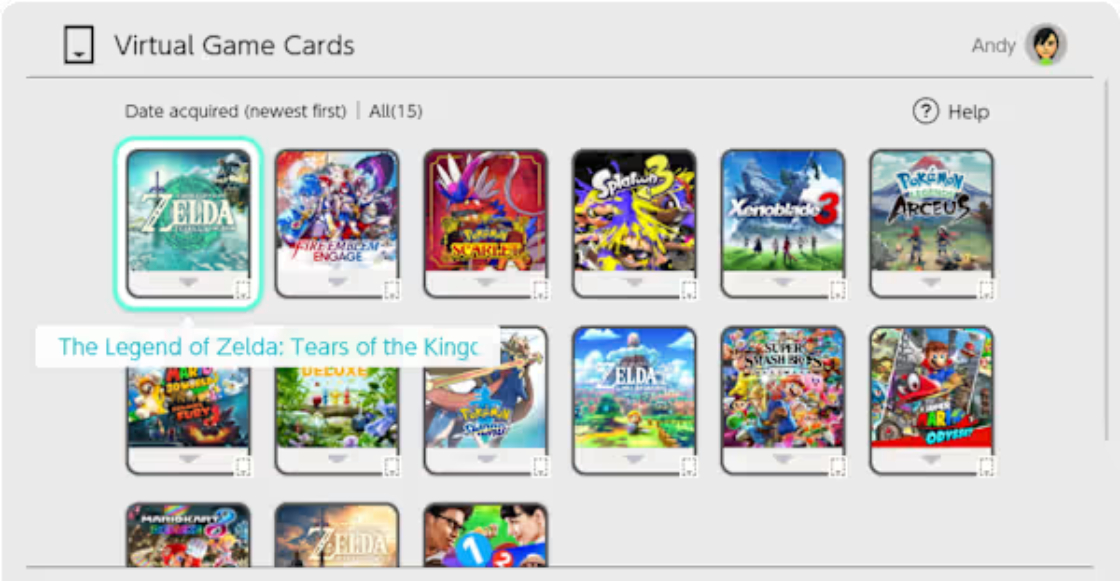Open the Splatoon 3 game card
The height and width of the screenshot is (581, 1120).
(634, 224)
